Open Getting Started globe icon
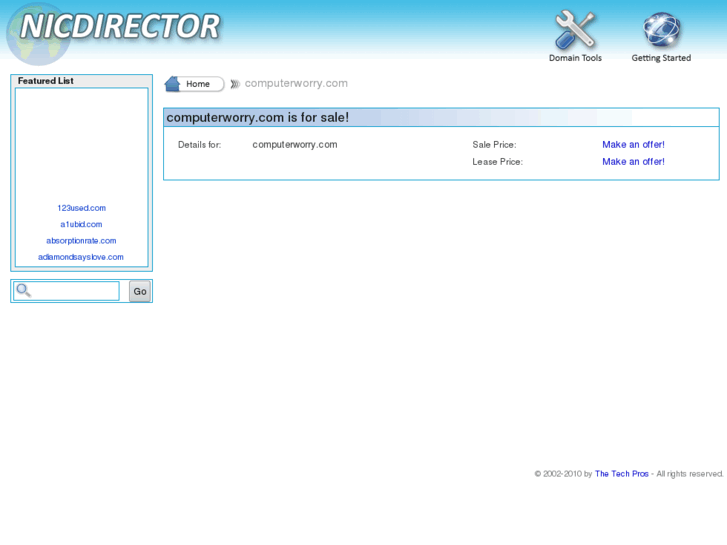This screenshot has width=727, height=545. pos(662,30)
